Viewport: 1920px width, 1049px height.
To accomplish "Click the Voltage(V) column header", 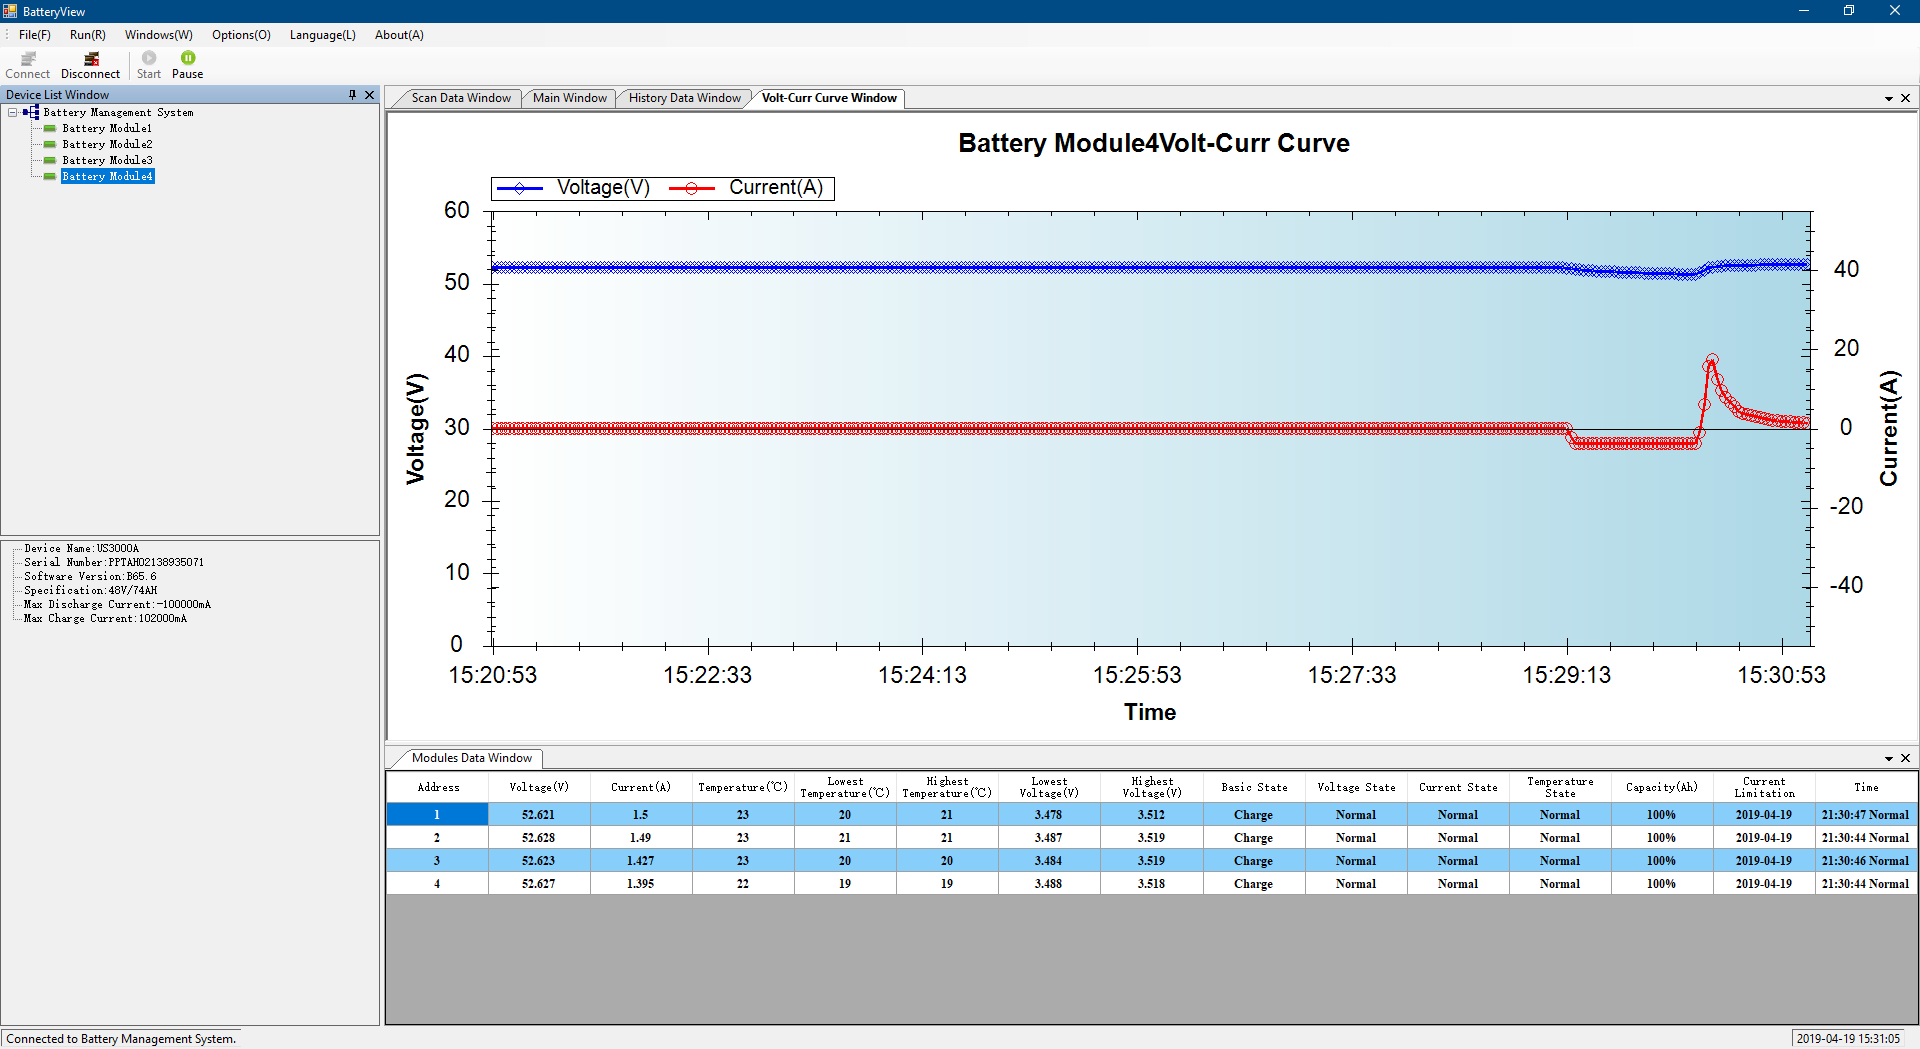I will pos(539,787).
